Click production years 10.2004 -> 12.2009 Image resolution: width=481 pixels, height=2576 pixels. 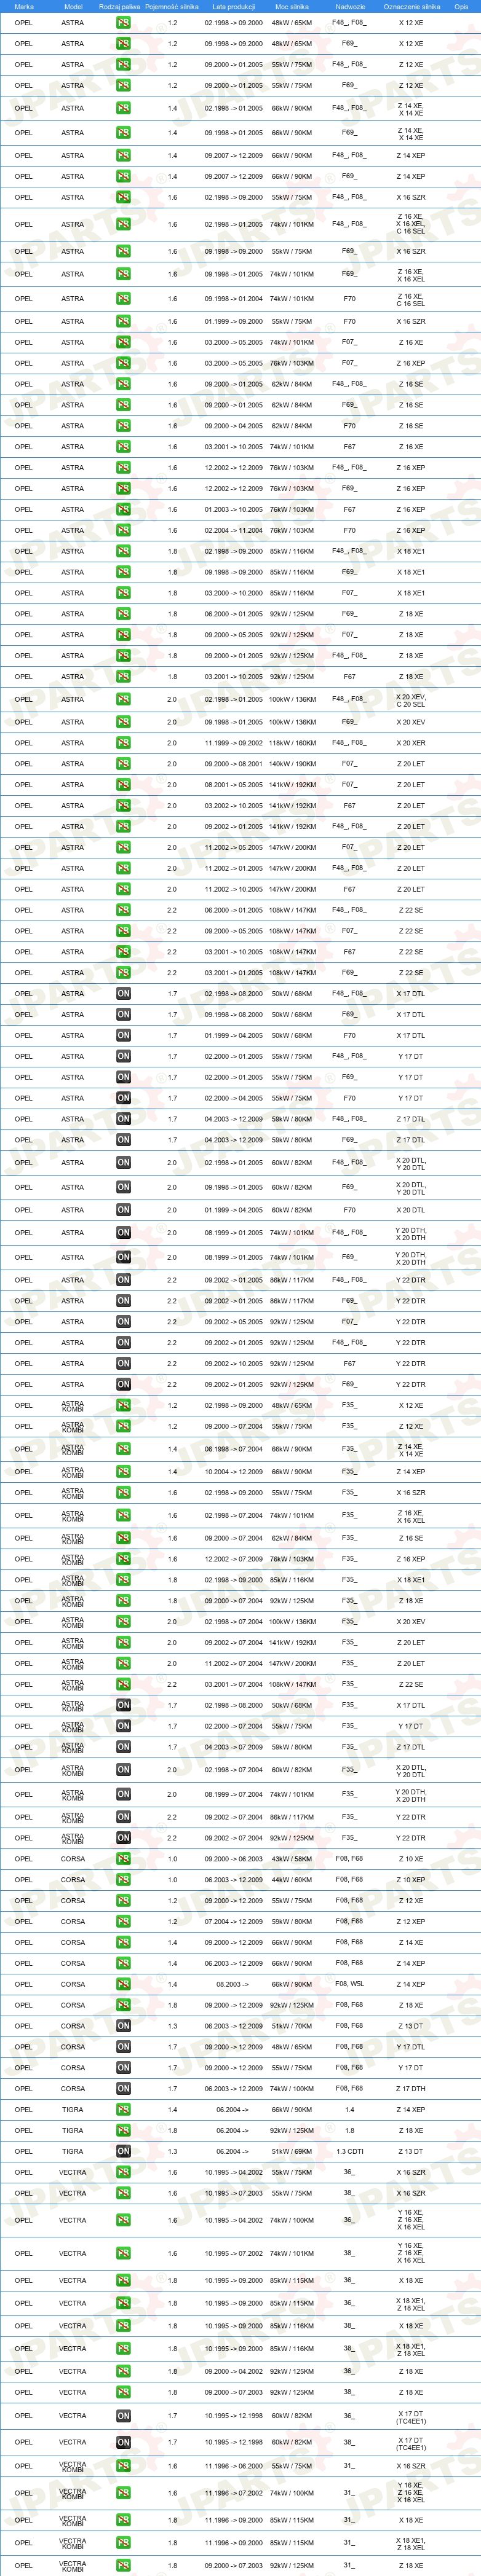click(x=234, y=1472)
